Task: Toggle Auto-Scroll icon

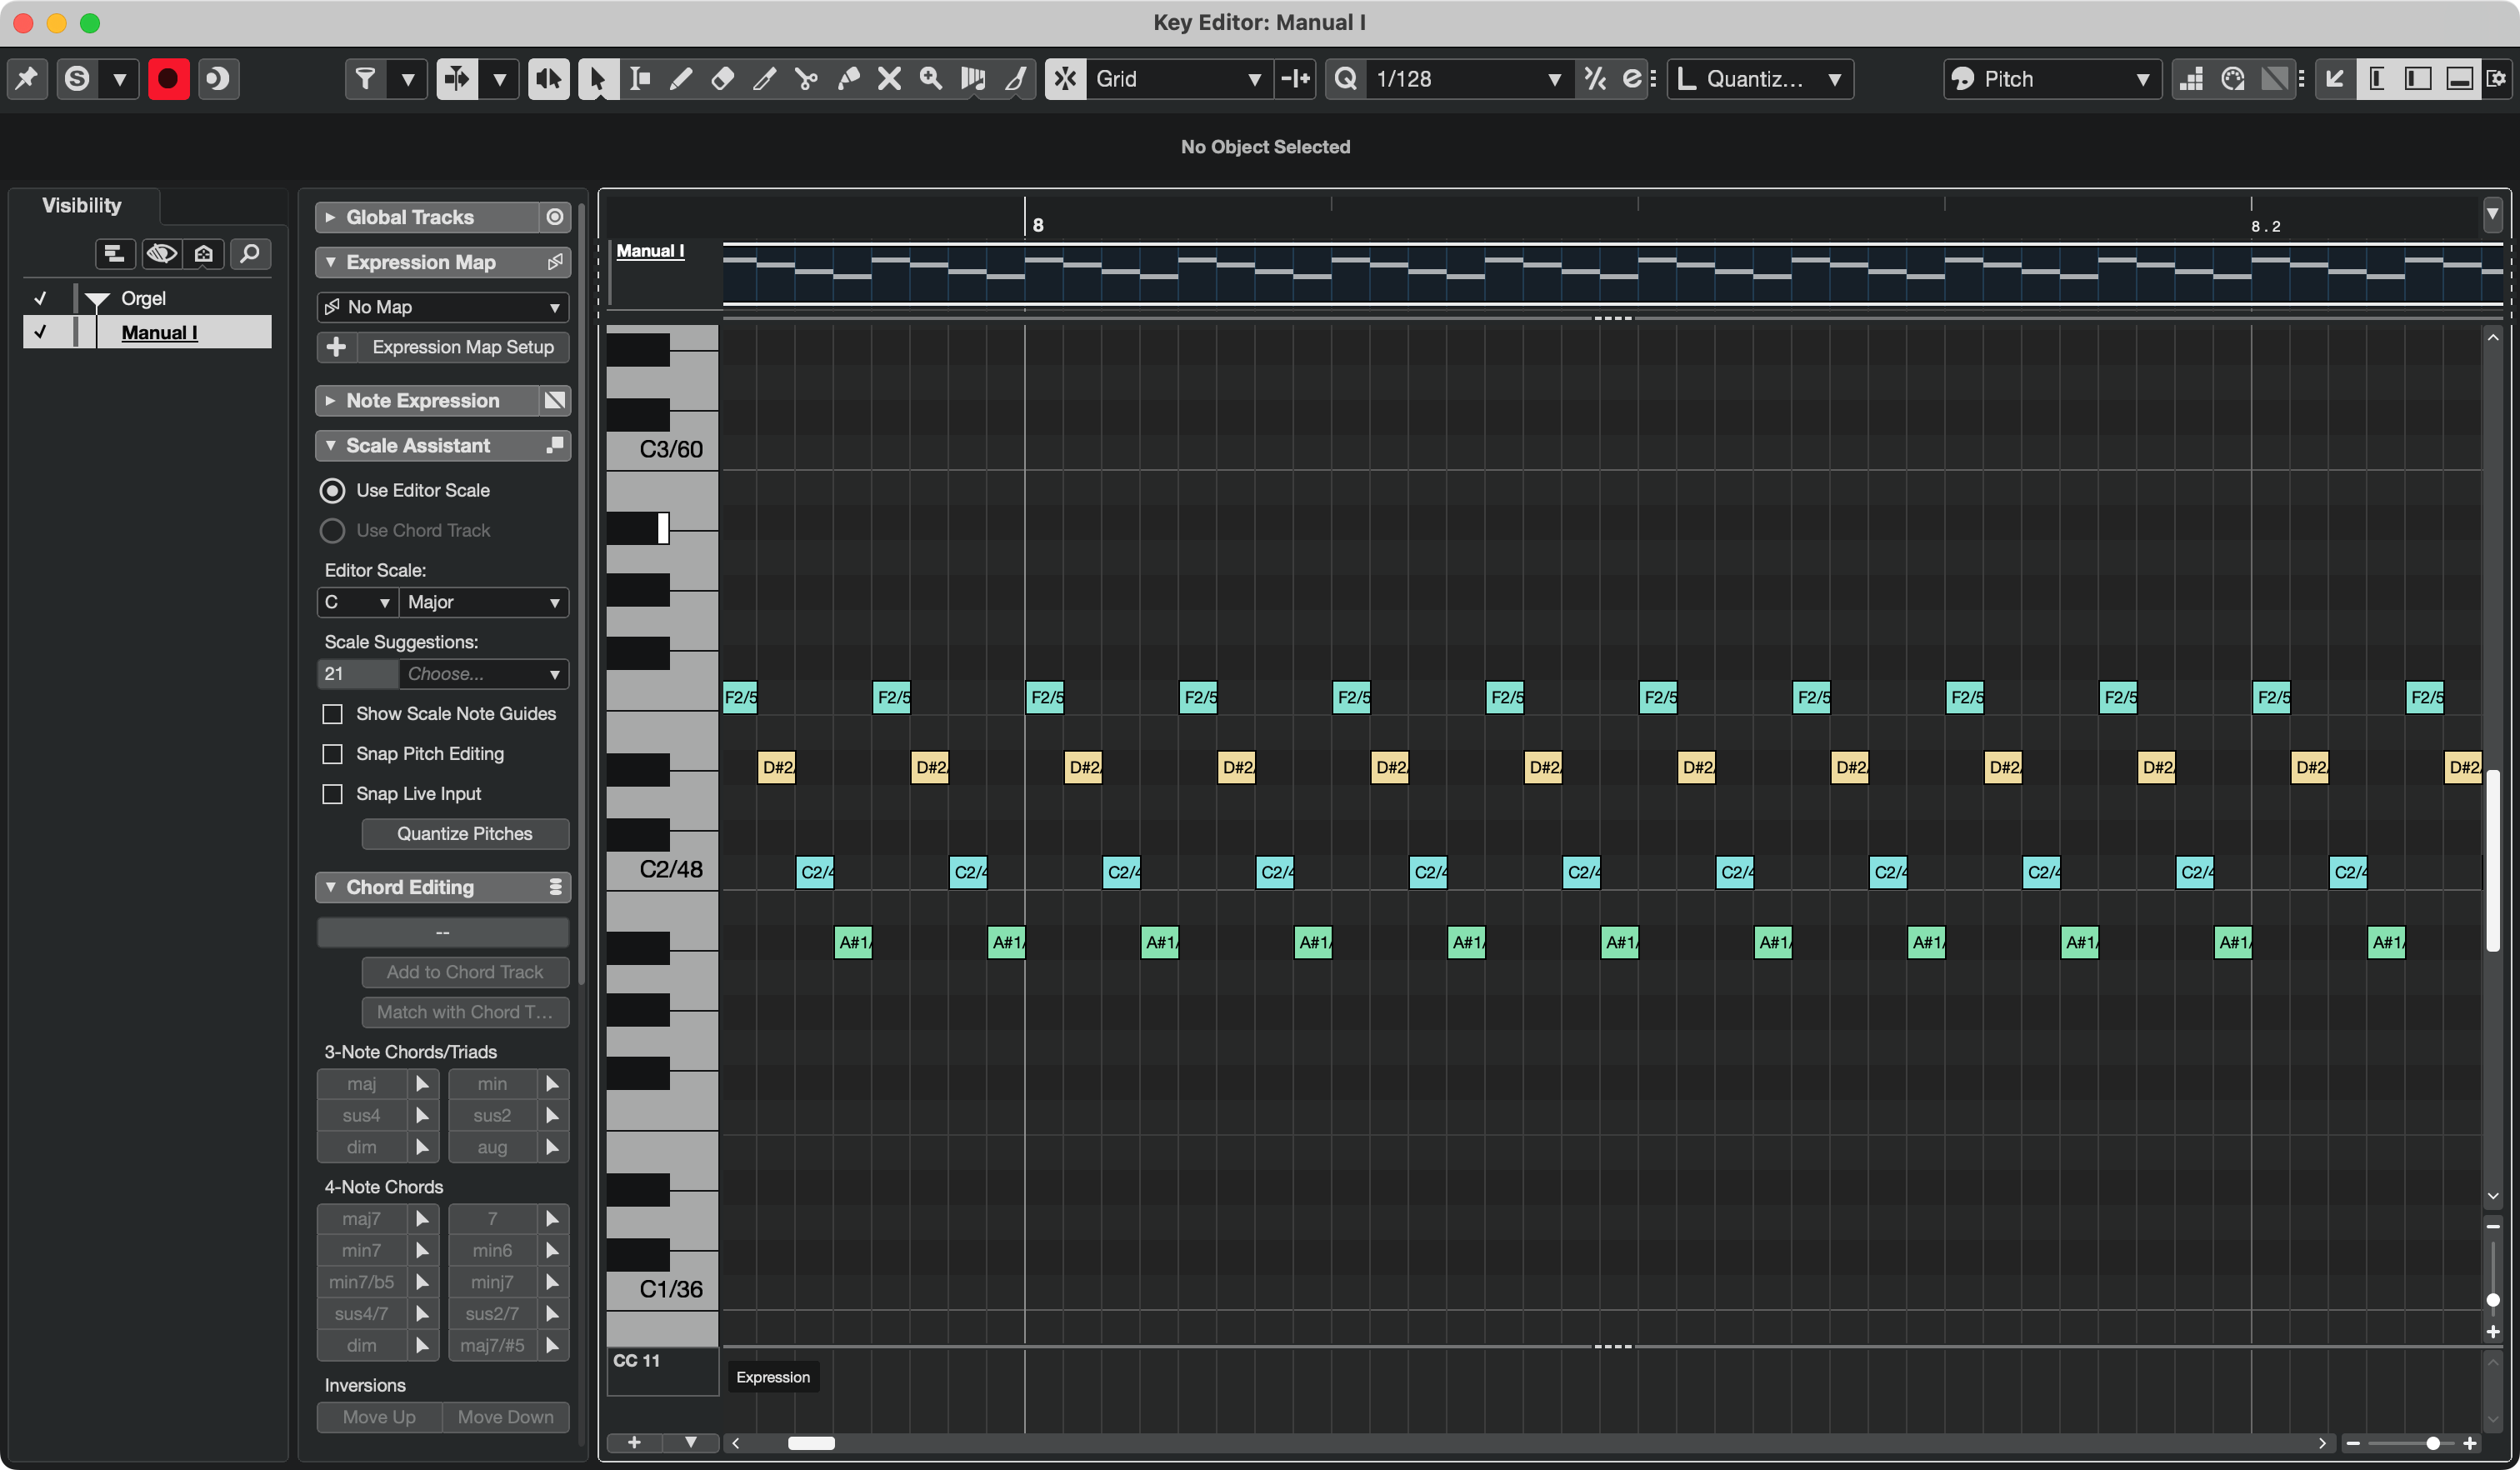Action: (x=457, y=79)
